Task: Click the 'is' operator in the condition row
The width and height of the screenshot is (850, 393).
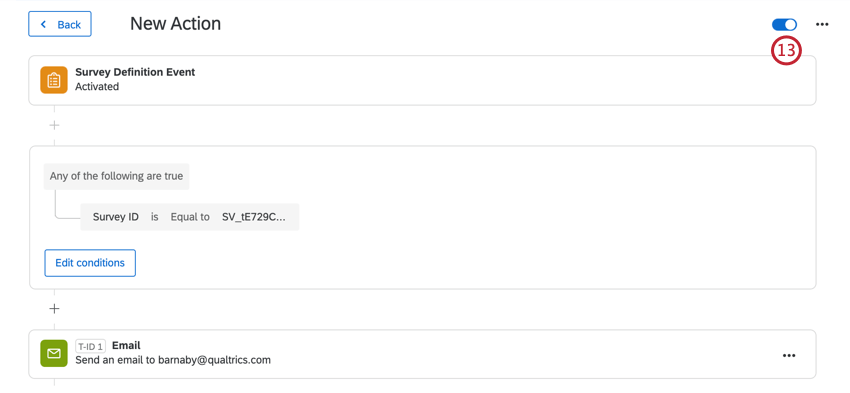Action: point(154,217)
